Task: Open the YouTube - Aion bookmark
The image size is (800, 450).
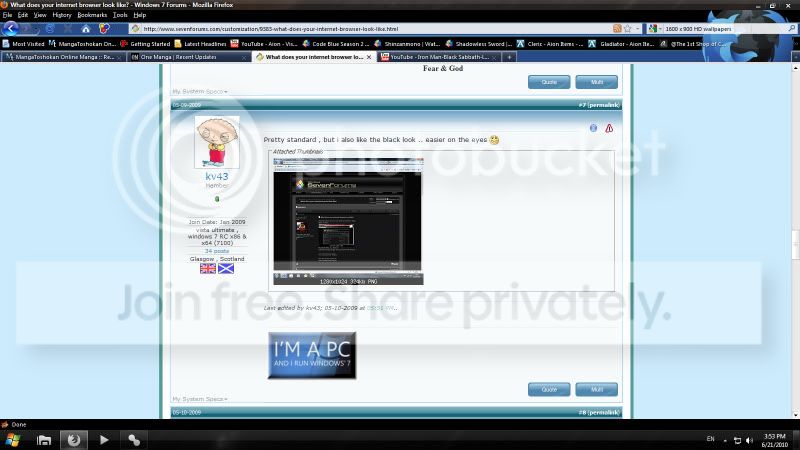Action: (264, 44)
